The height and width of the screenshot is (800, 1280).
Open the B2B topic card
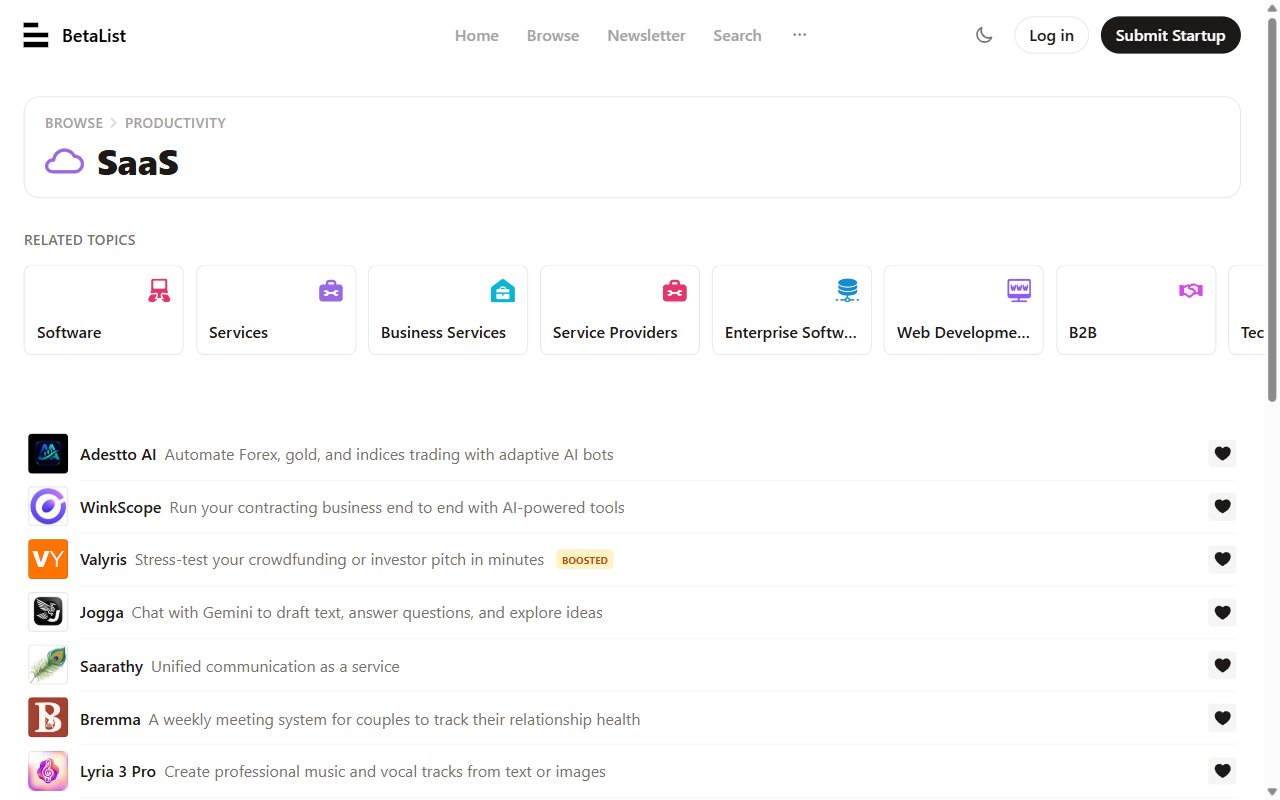point(1136,310)
